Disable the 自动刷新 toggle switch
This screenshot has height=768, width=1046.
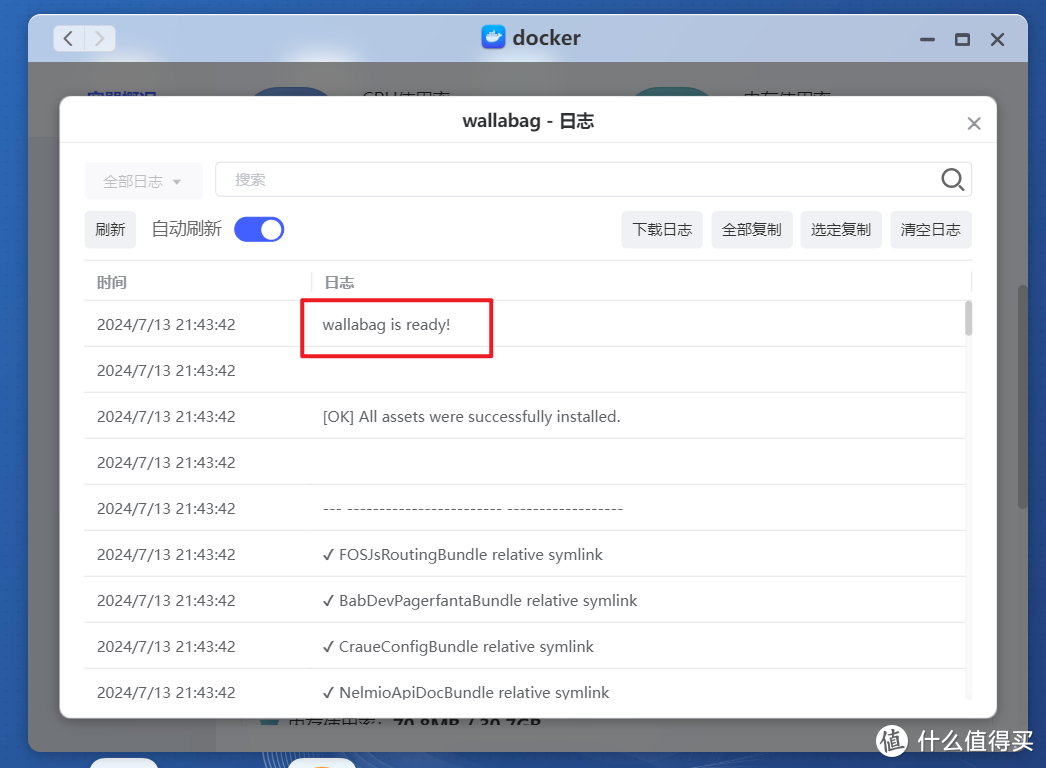258,229
